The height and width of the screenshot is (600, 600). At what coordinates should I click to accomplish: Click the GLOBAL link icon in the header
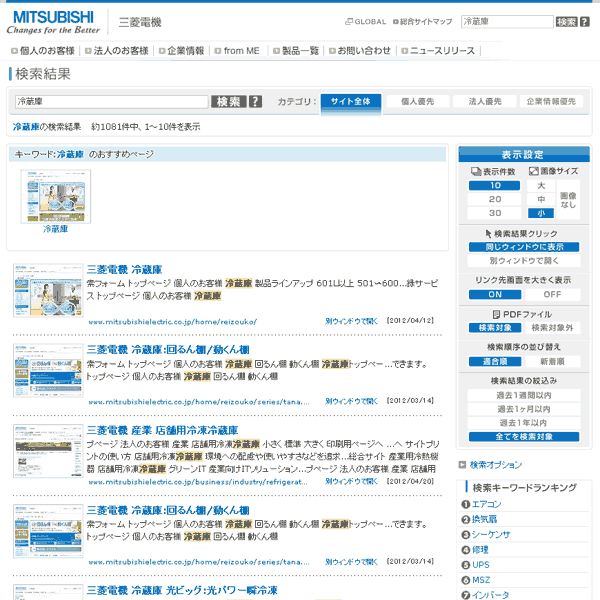(349, 21)
